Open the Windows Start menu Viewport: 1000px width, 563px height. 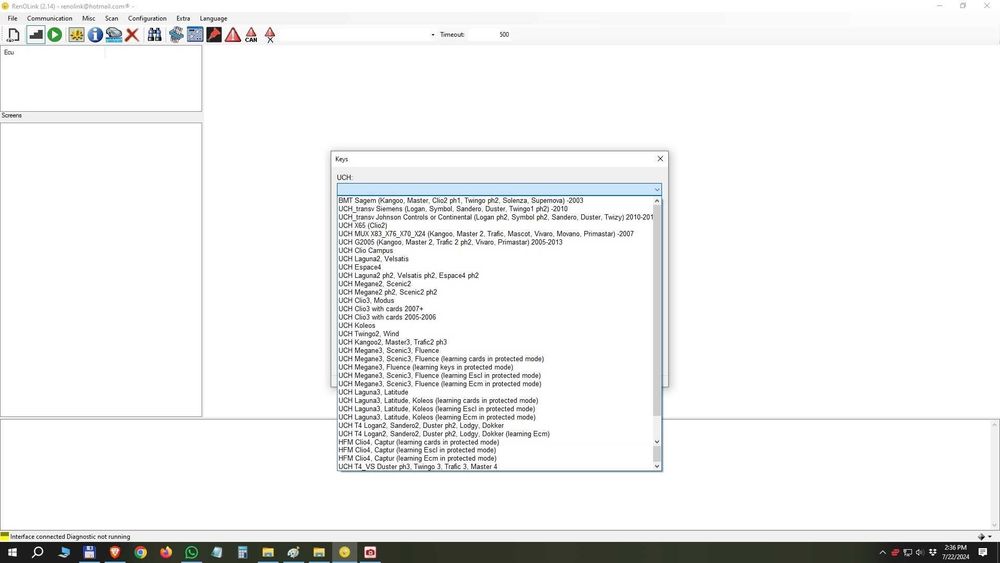(12, 552)
